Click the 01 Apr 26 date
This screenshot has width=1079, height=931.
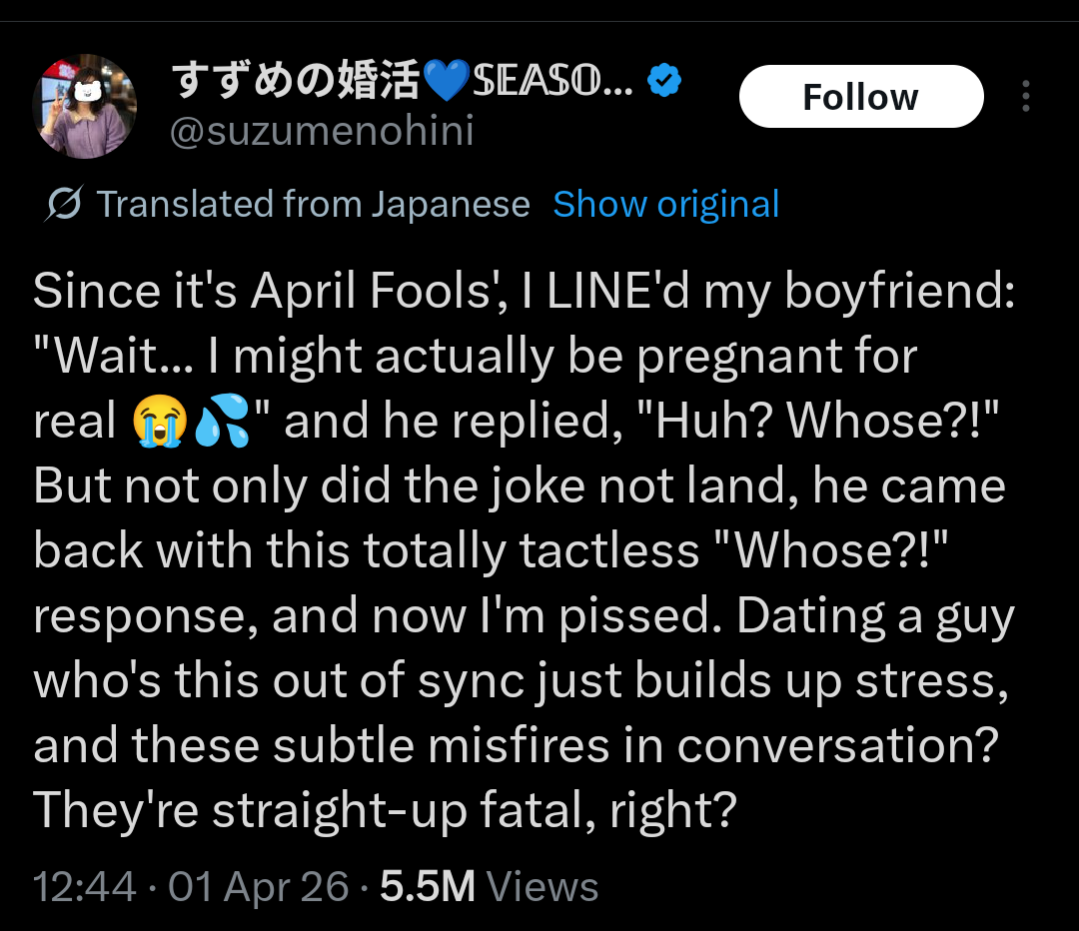coord(258,886)
